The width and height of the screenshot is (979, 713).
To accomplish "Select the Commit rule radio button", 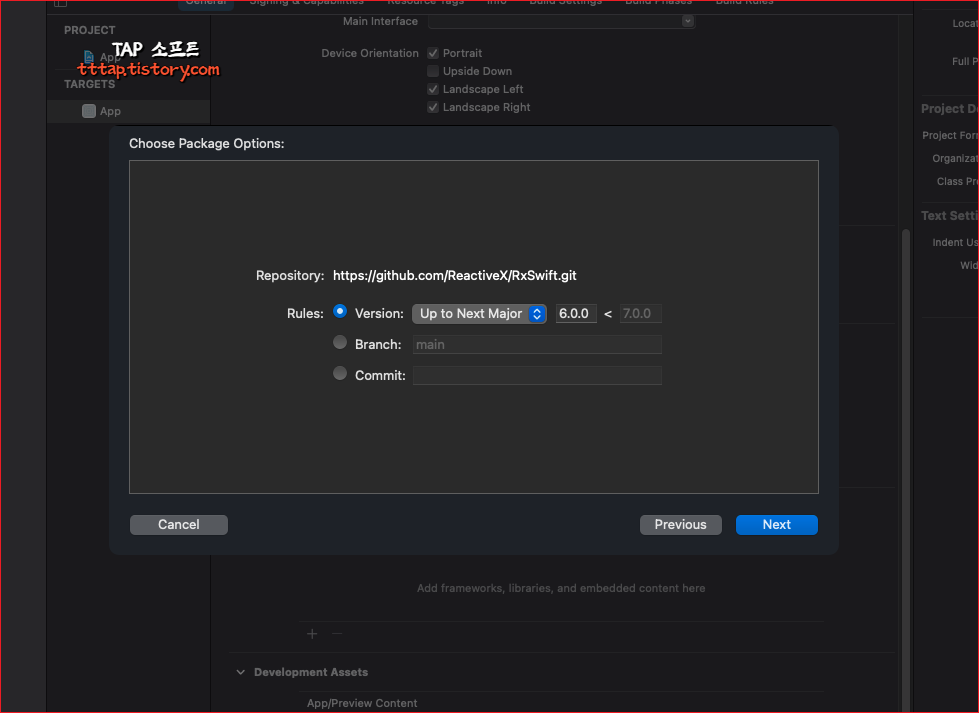I will coord(340,373).
